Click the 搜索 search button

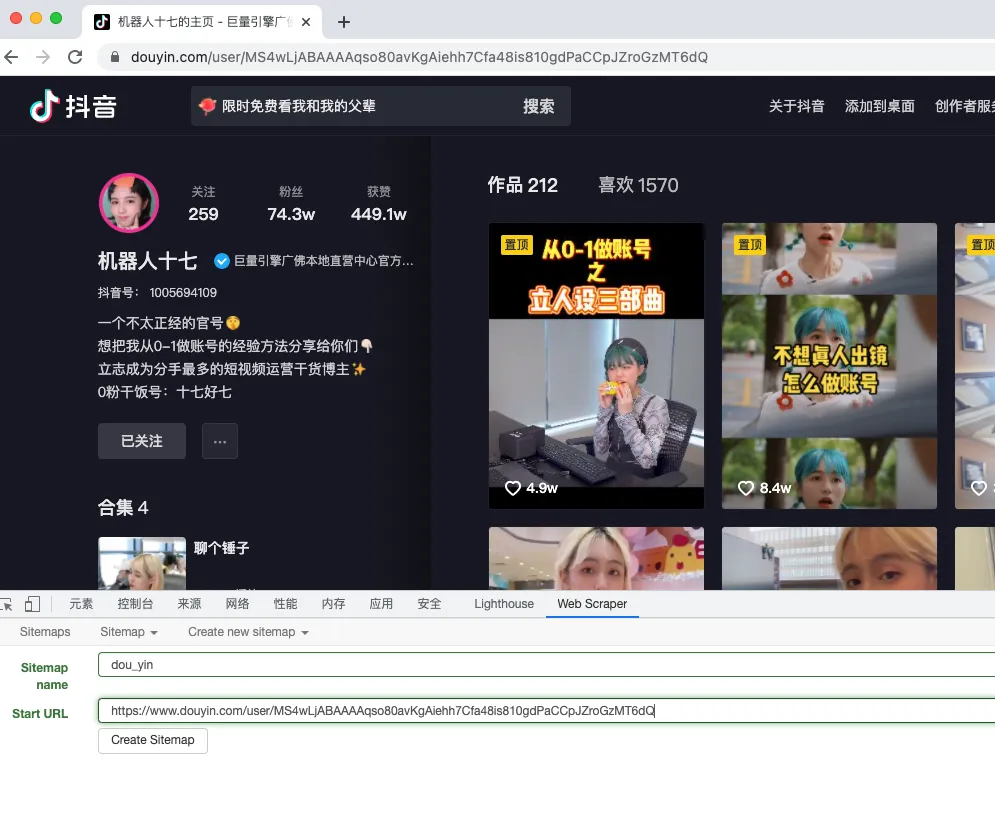pos(538,106)
